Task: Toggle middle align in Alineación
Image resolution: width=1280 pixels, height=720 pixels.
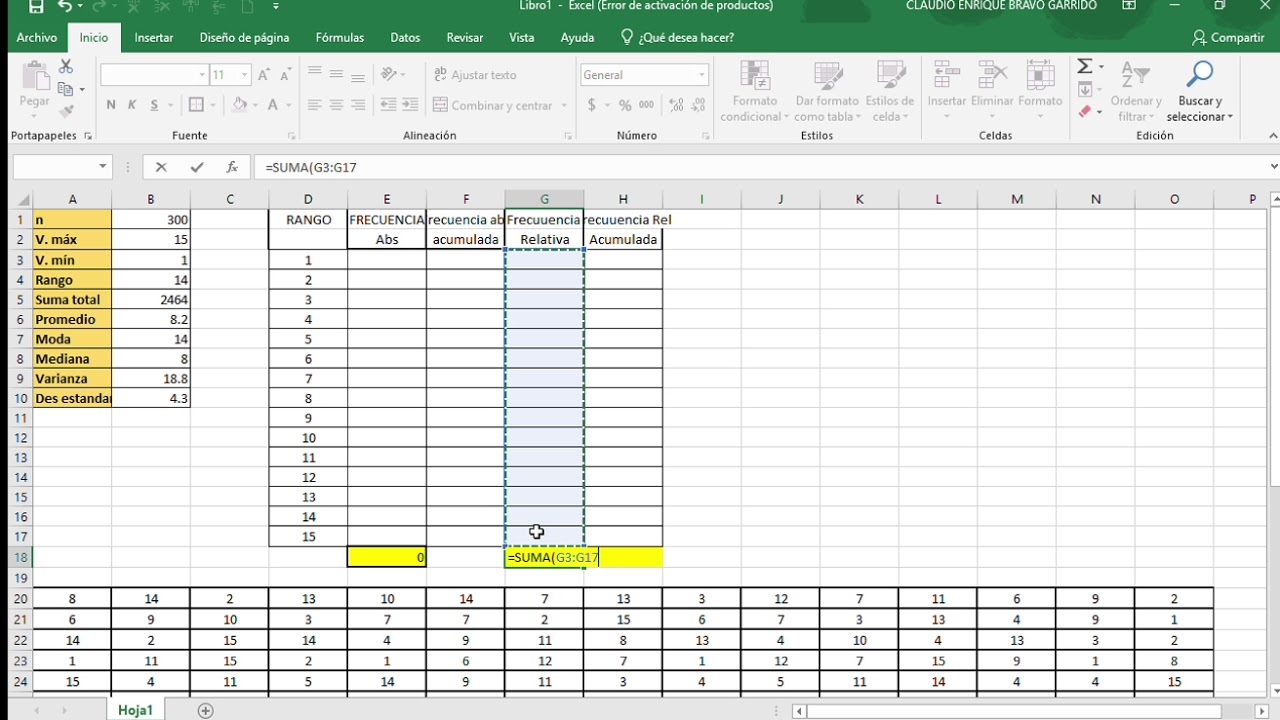Action: pyautogui.click(x=337, y=75)
